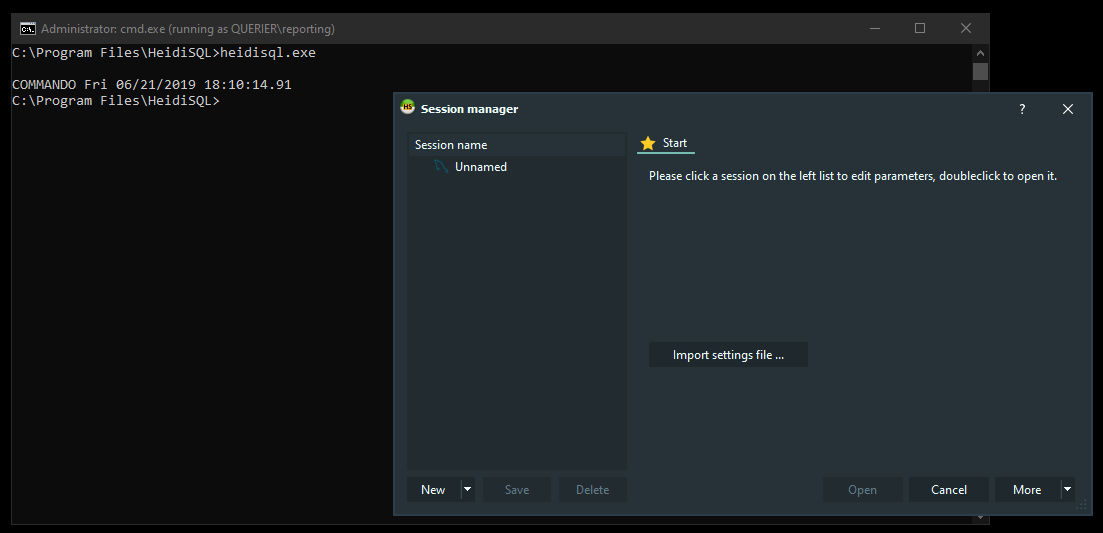Click the New session button
Screen dimensions: 1103x533
433,489
